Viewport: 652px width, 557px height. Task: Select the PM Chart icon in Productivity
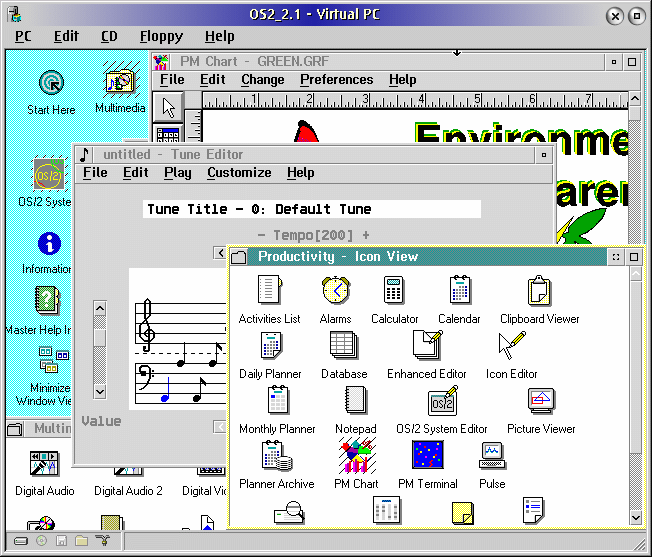[x=357, y=456]
